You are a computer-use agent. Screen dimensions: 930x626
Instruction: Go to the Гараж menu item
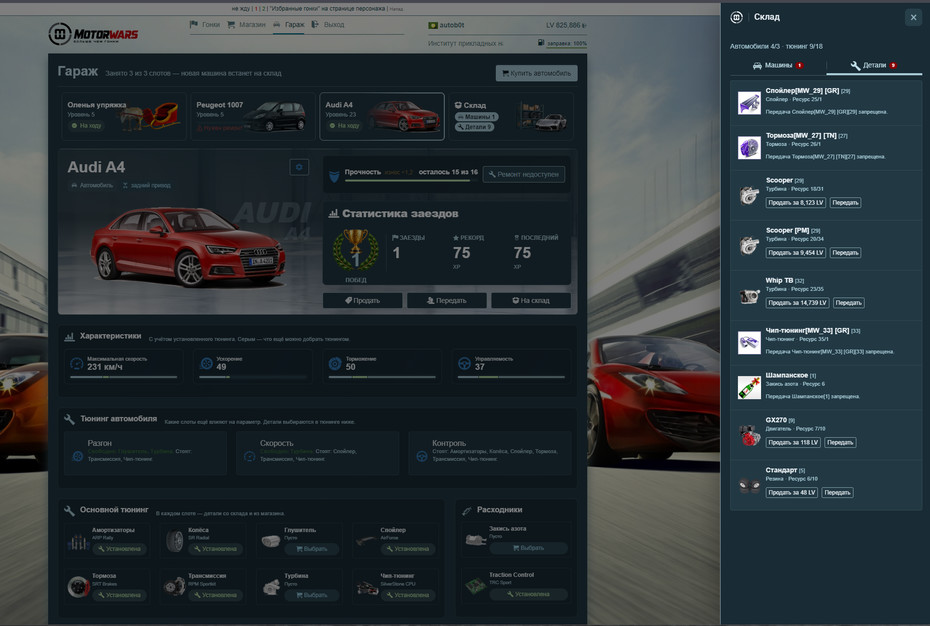tap(289, 25)
